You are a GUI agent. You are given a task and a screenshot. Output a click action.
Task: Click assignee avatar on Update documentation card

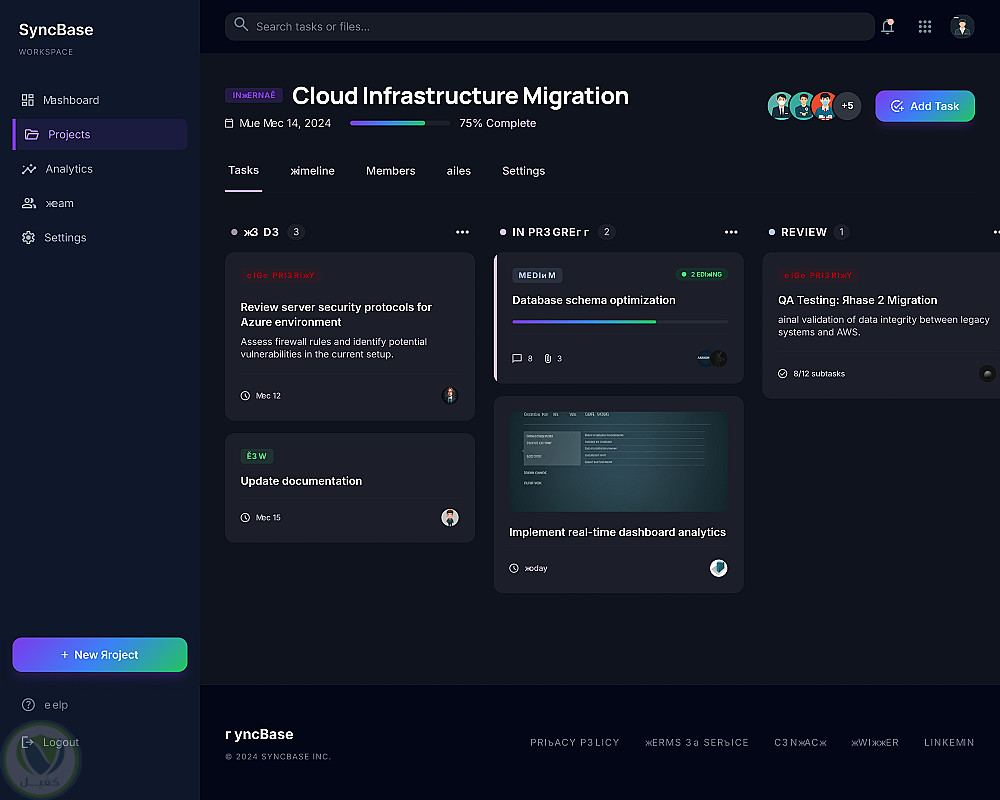click(x=450, y=517)
